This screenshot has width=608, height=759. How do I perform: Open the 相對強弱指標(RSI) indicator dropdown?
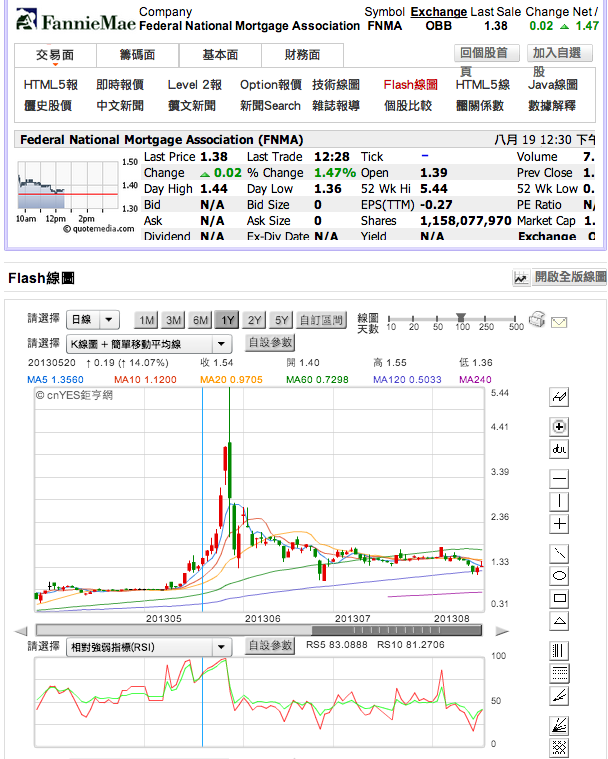tap(149, 647)
